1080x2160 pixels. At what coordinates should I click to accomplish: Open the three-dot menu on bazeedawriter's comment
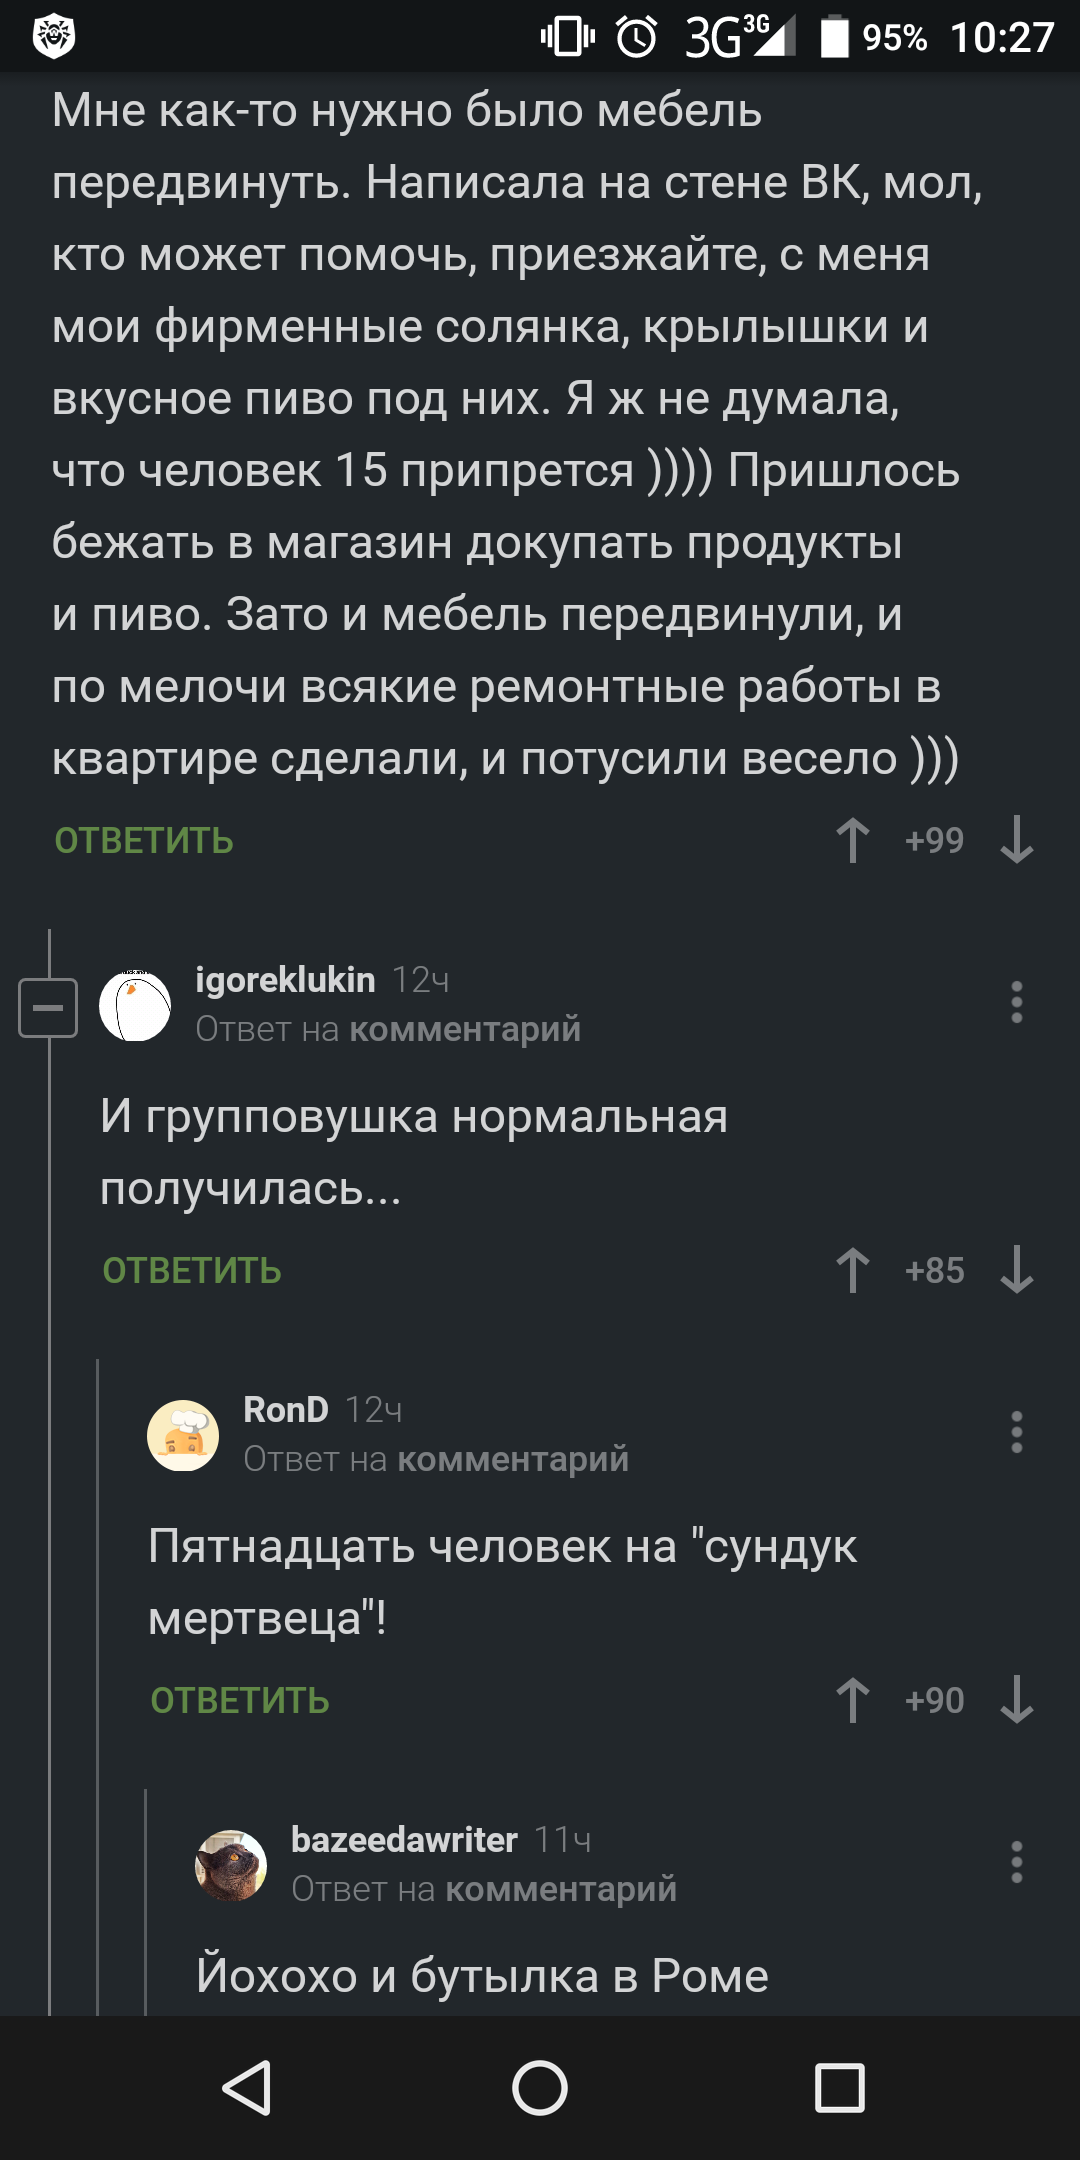click(x=1016, y=1862)
